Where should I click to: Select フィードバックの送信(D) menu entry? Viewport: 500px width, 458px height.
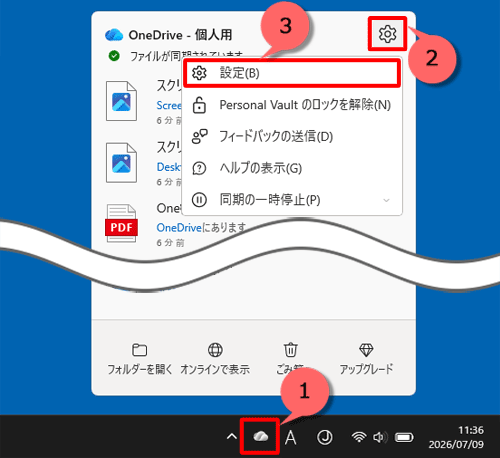pyautogui.click(x=292, y=136)
